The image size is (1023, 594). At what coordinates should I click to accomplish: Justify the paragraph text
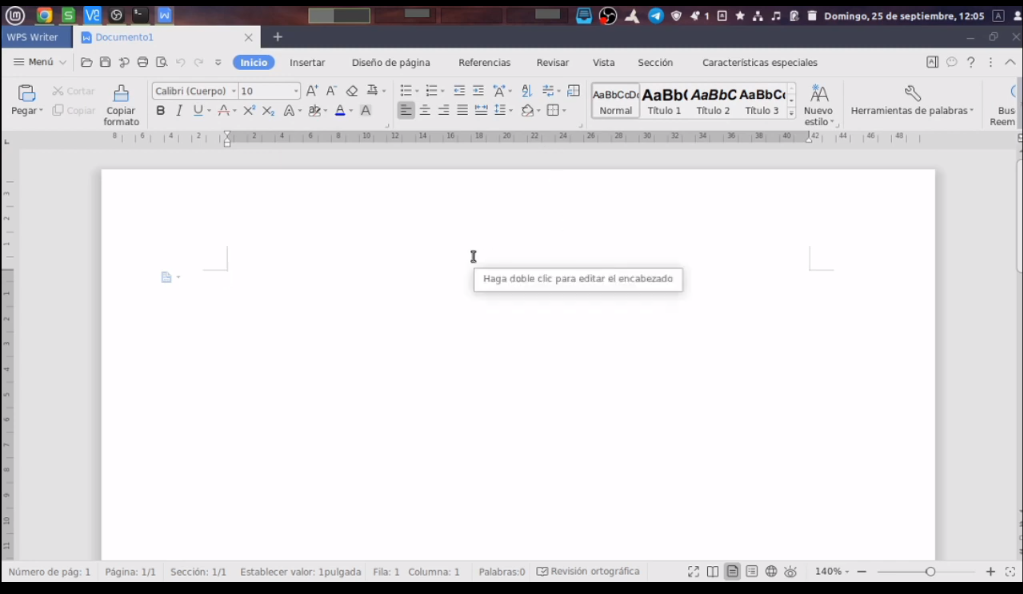click(x=463, y=110)
